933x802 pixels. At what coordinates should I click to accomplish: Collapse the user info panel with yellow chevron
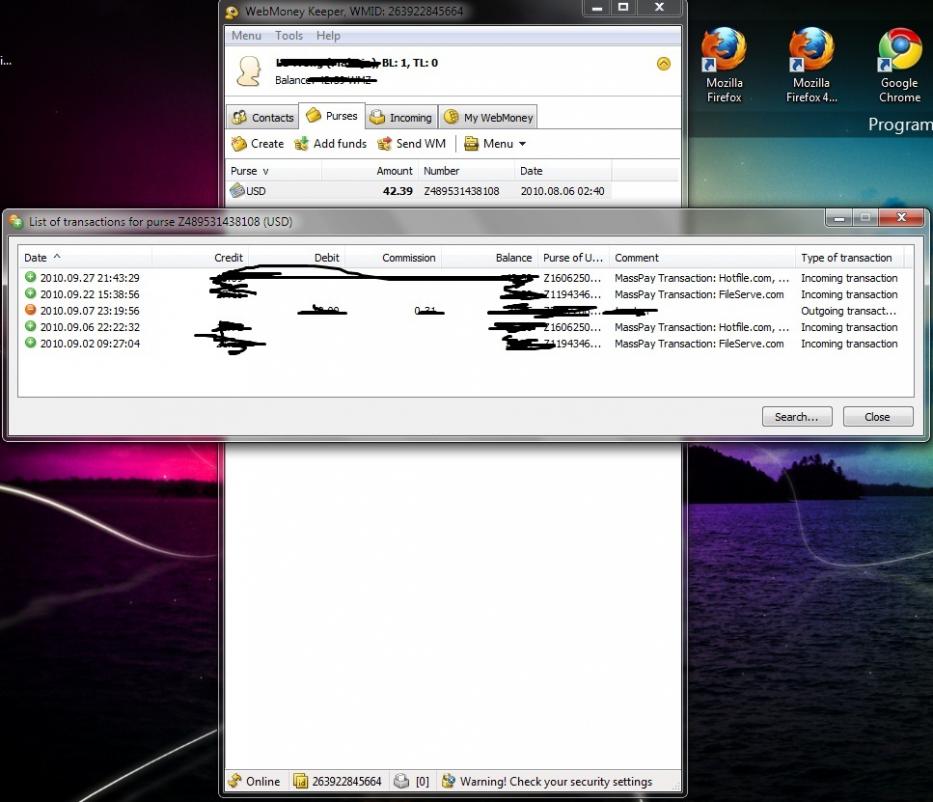tap(663, 64)
